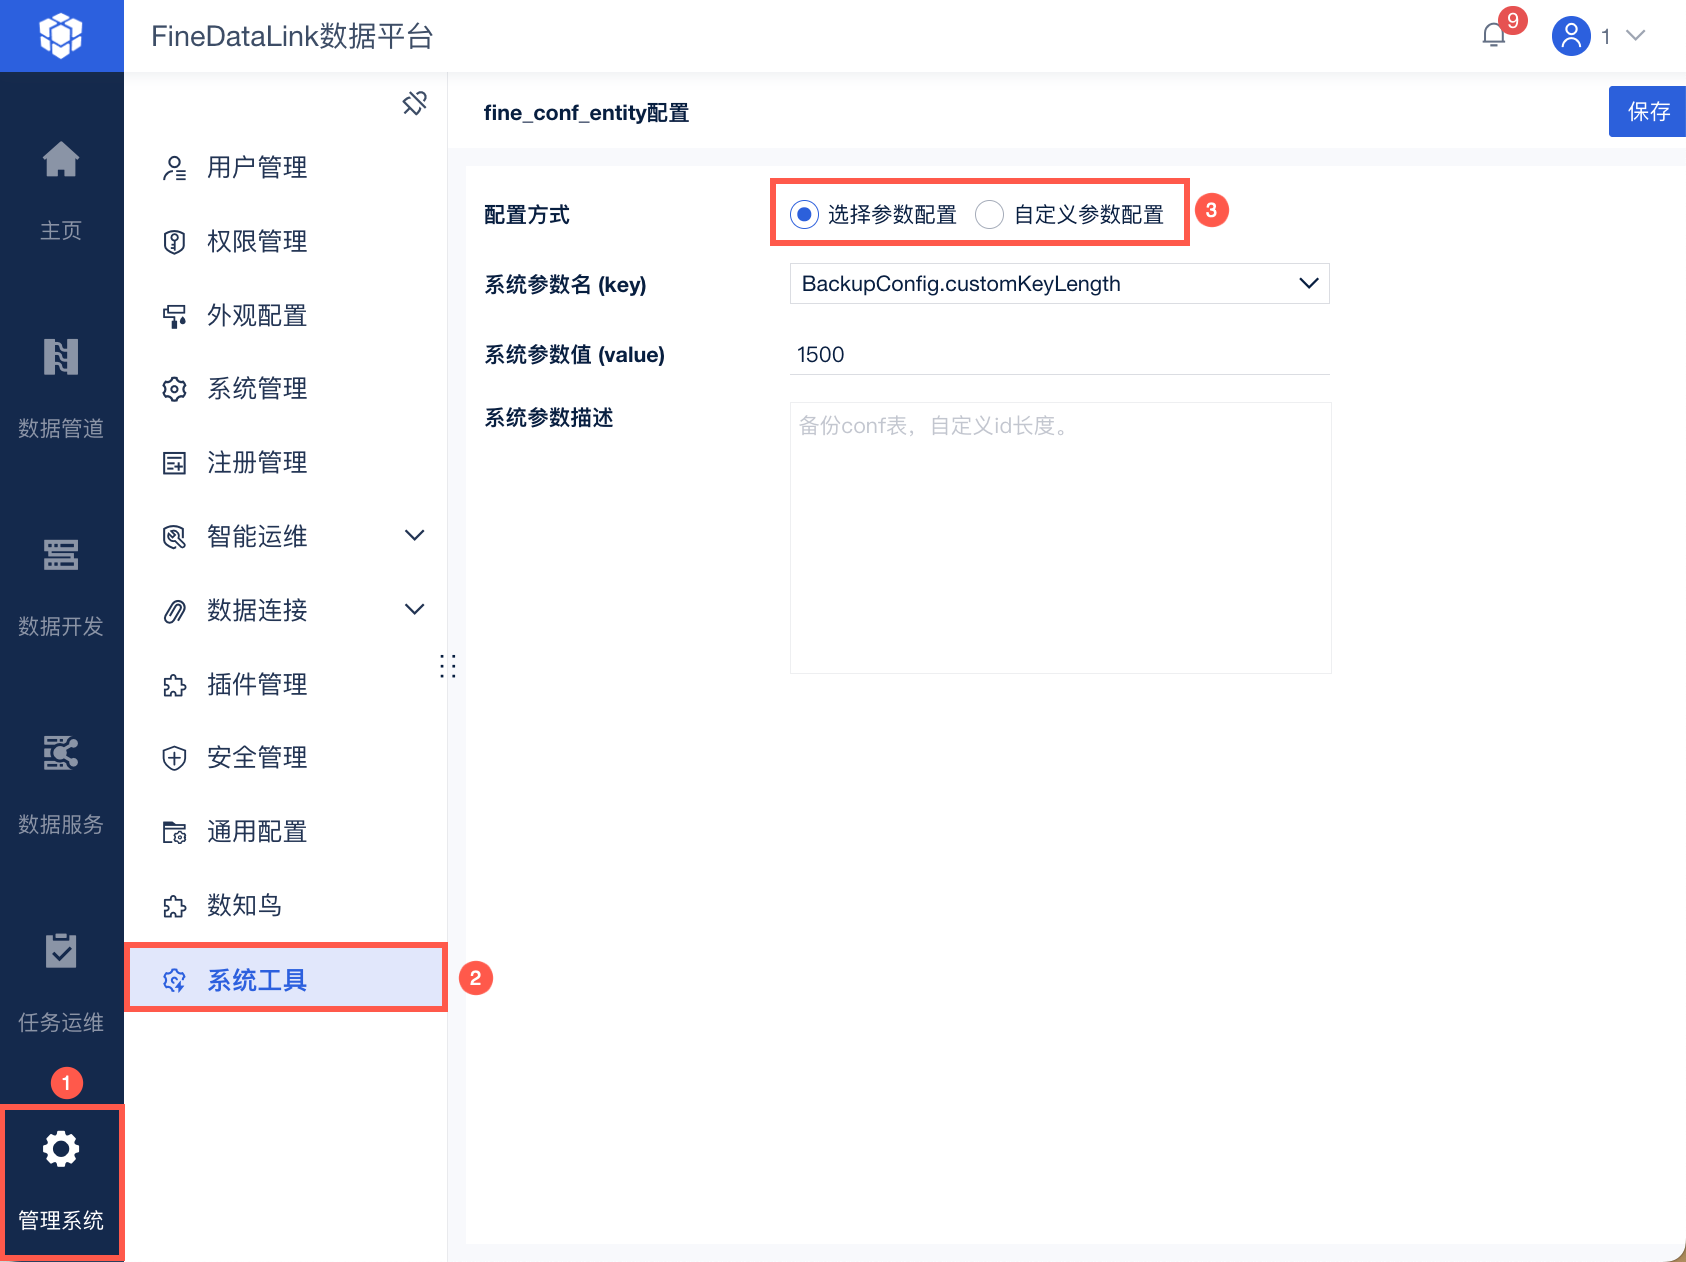Open the 数据服务 service icon

(x=61, y=753)
